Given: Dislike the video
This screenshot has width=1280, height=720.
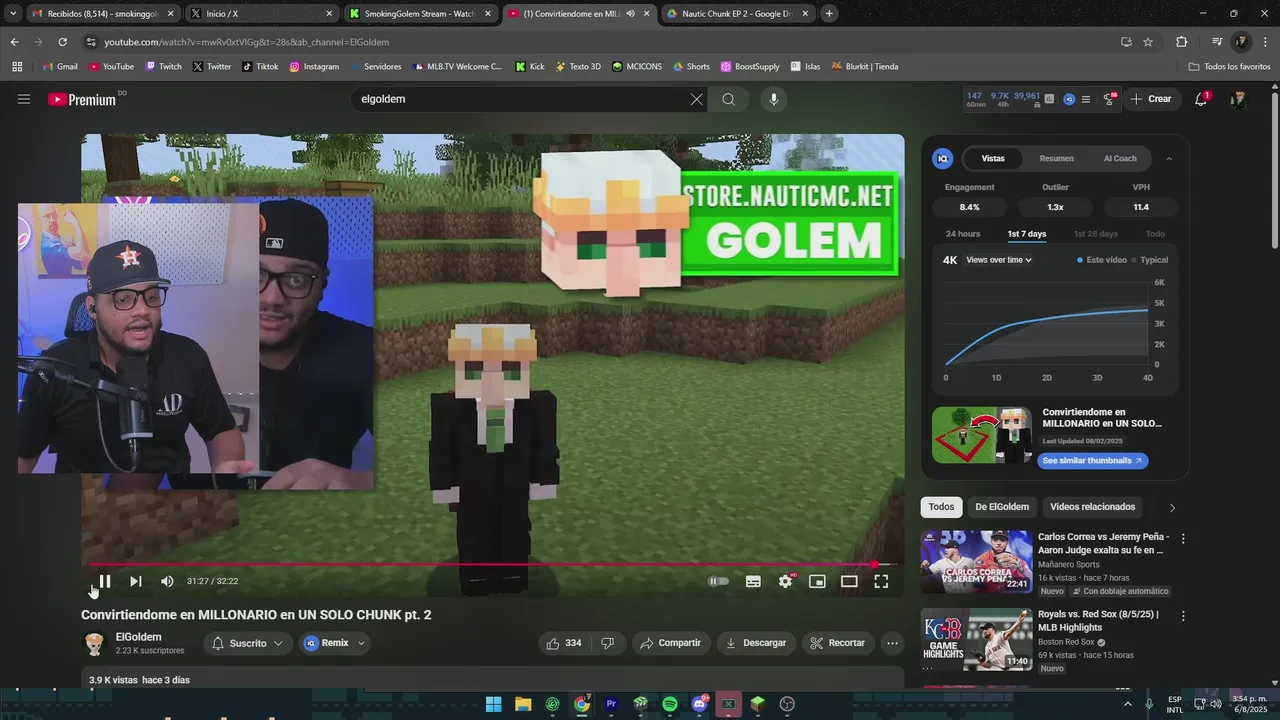Looking at the screenshot, I should pos(608,643).
